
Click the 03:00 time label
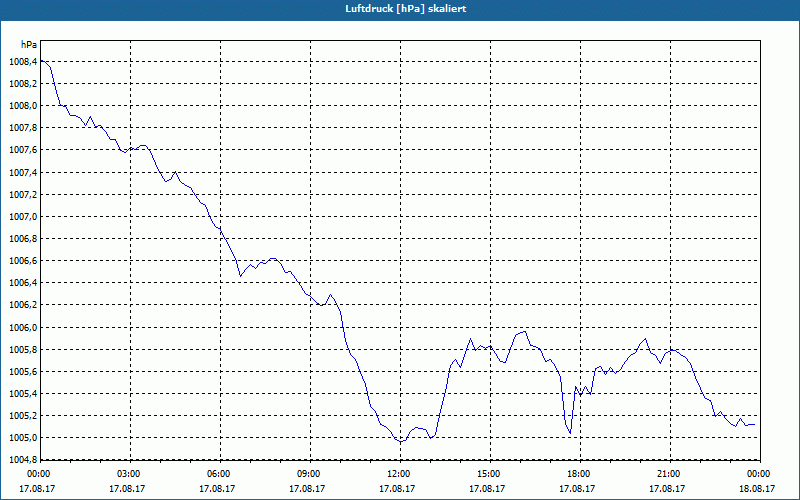130,474
